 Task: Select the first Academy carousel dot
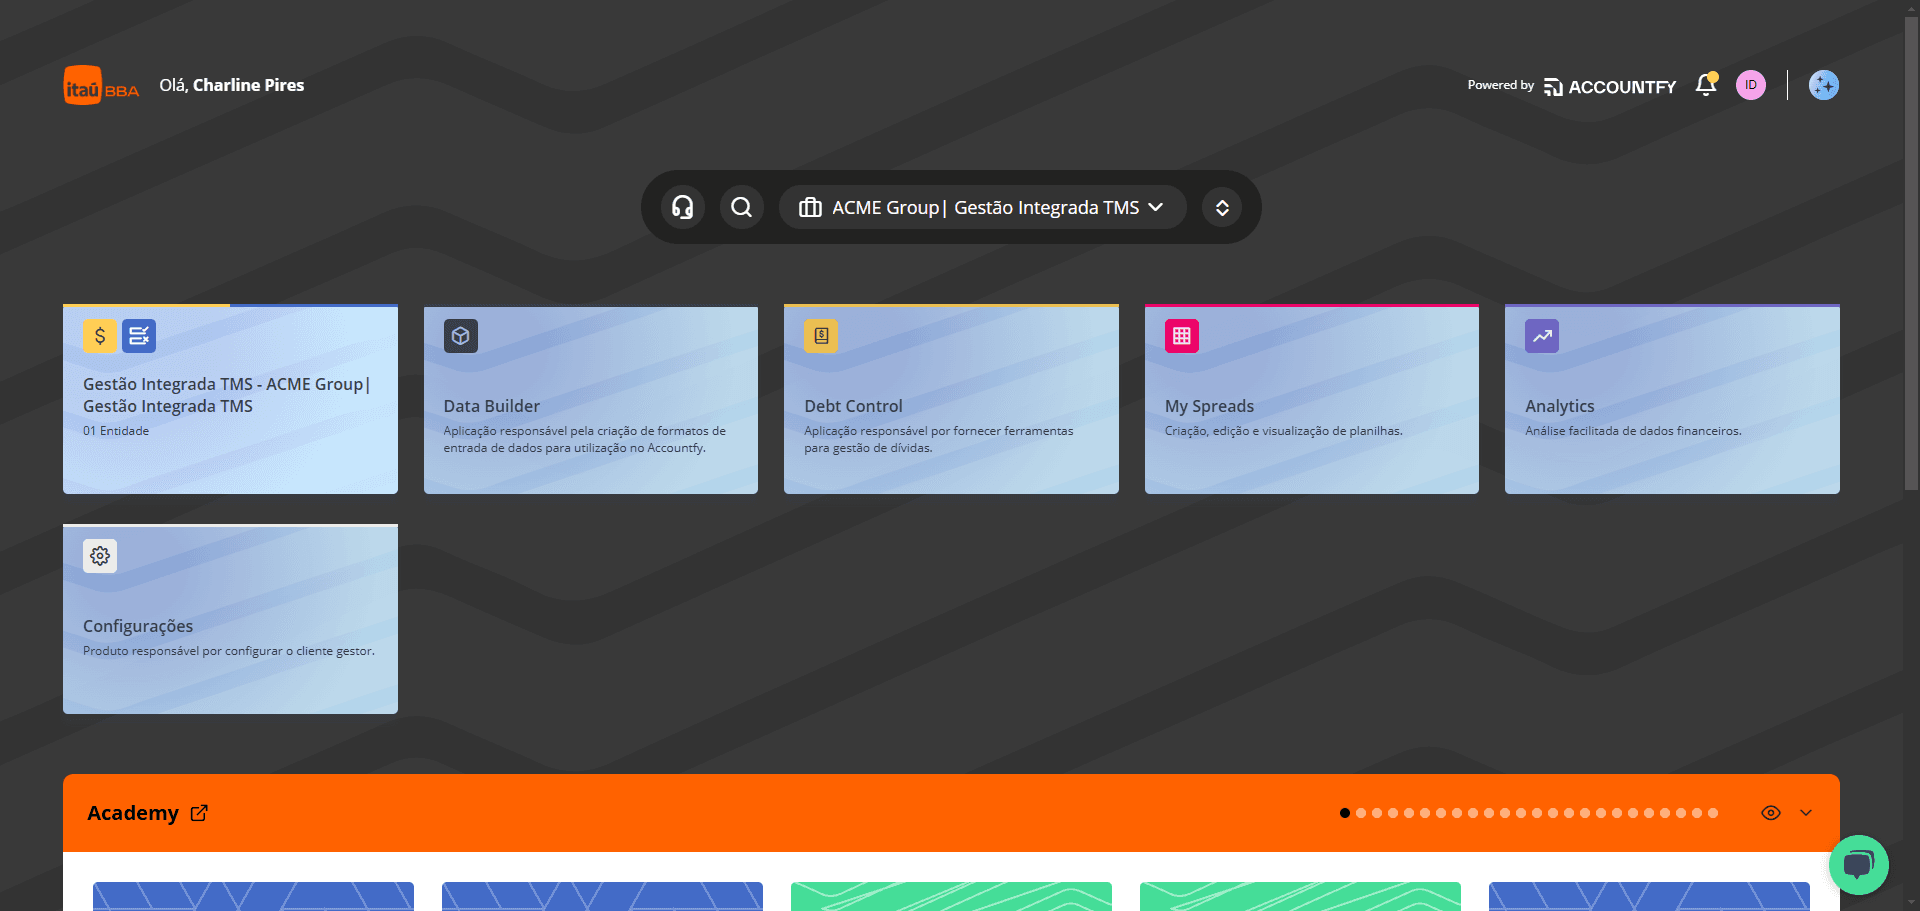(x=1345, y=813)
